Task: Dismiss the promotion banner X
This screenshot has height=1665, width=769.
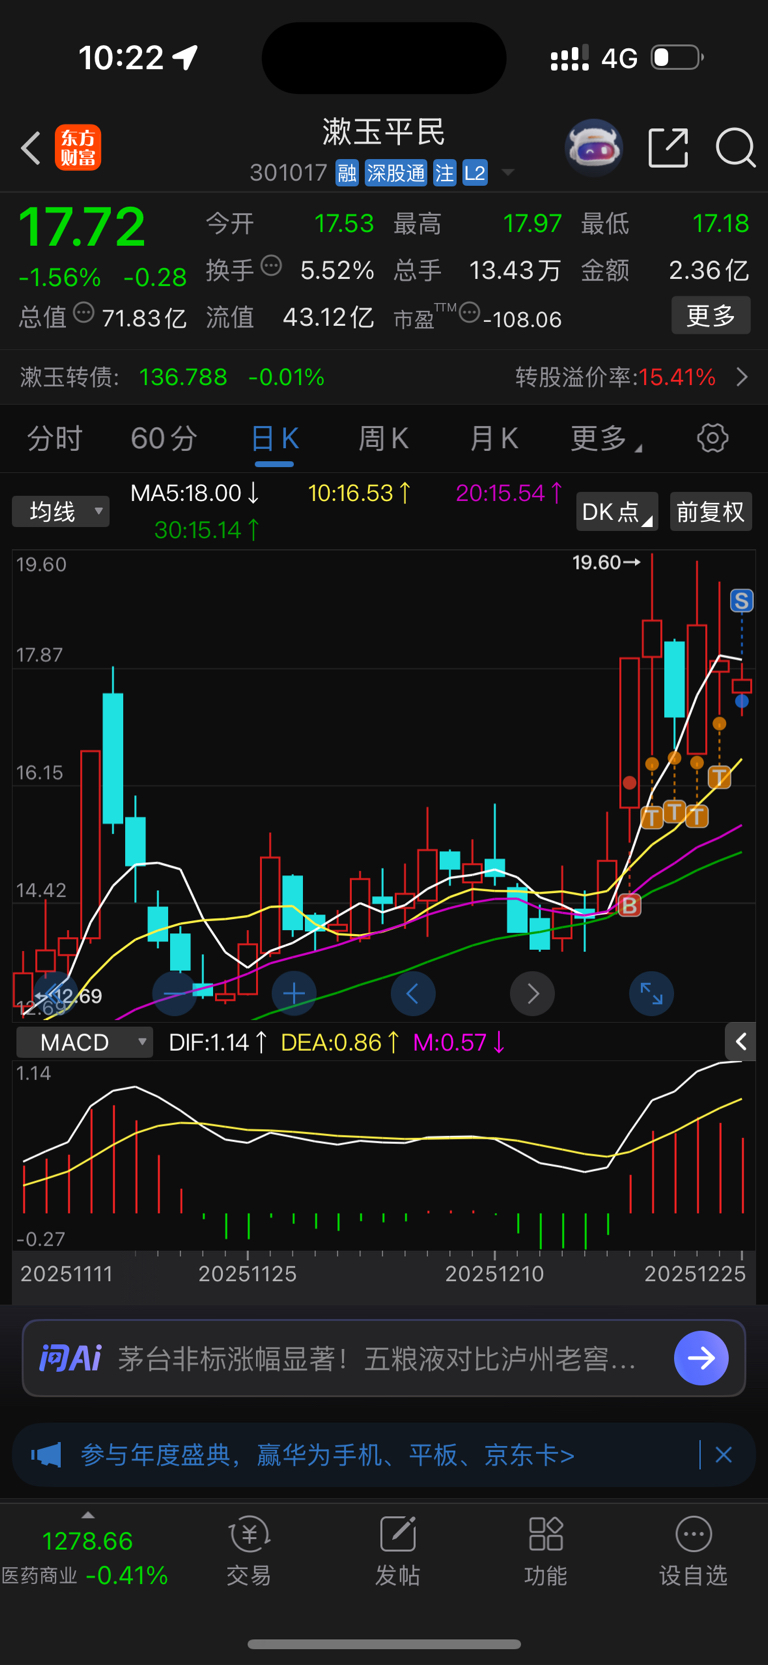Action: click(723, 1454)
